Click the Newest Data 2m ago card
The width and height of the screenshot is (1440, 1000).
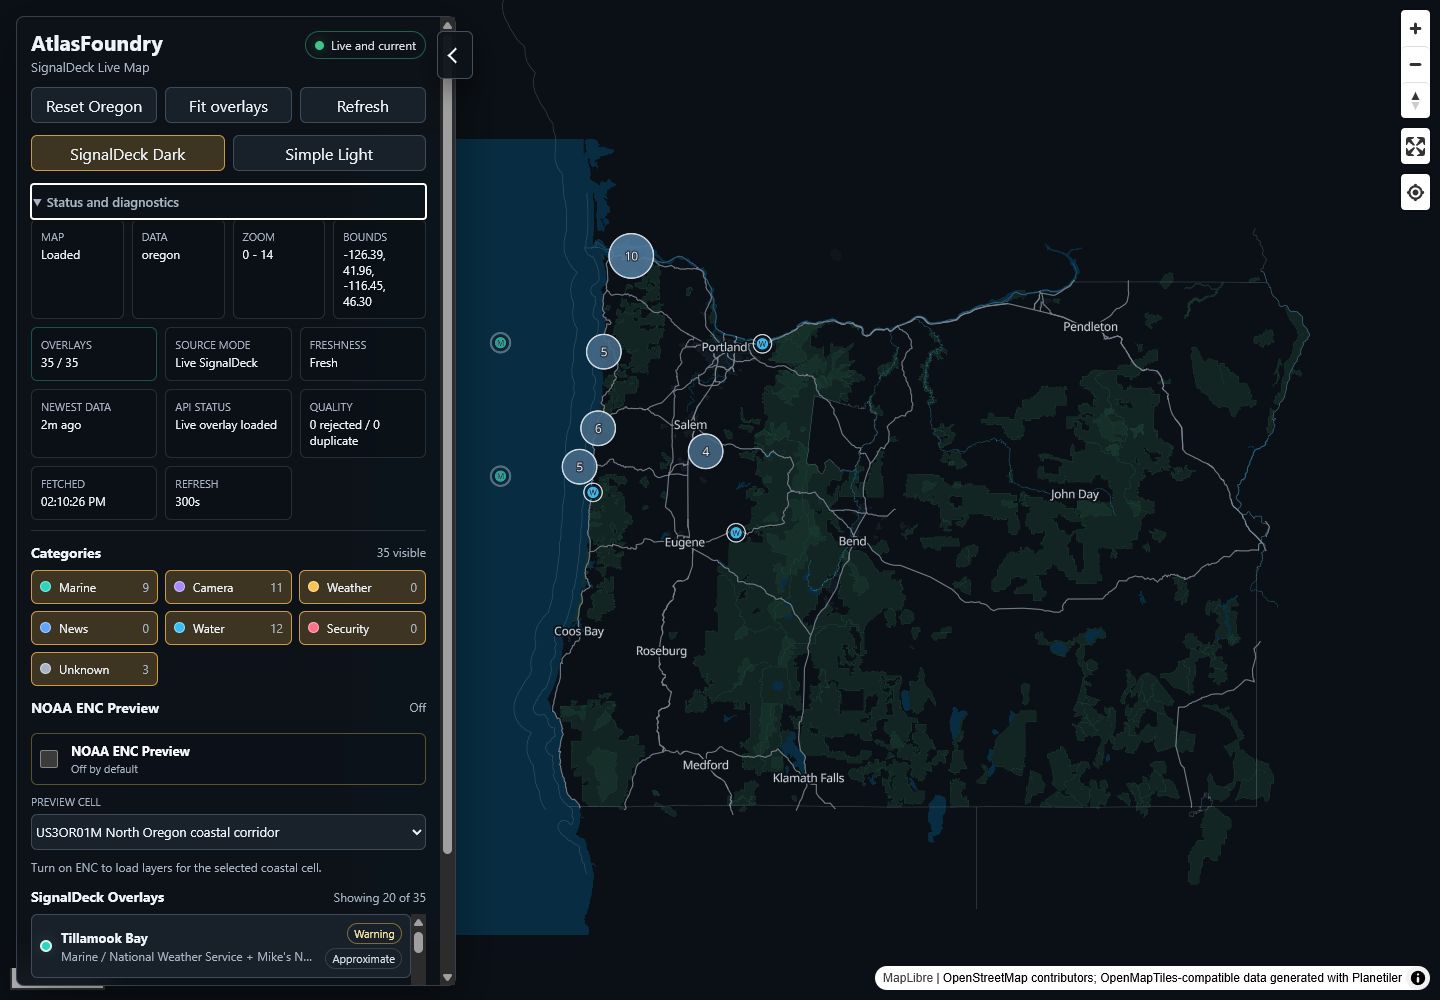[94, 423]
